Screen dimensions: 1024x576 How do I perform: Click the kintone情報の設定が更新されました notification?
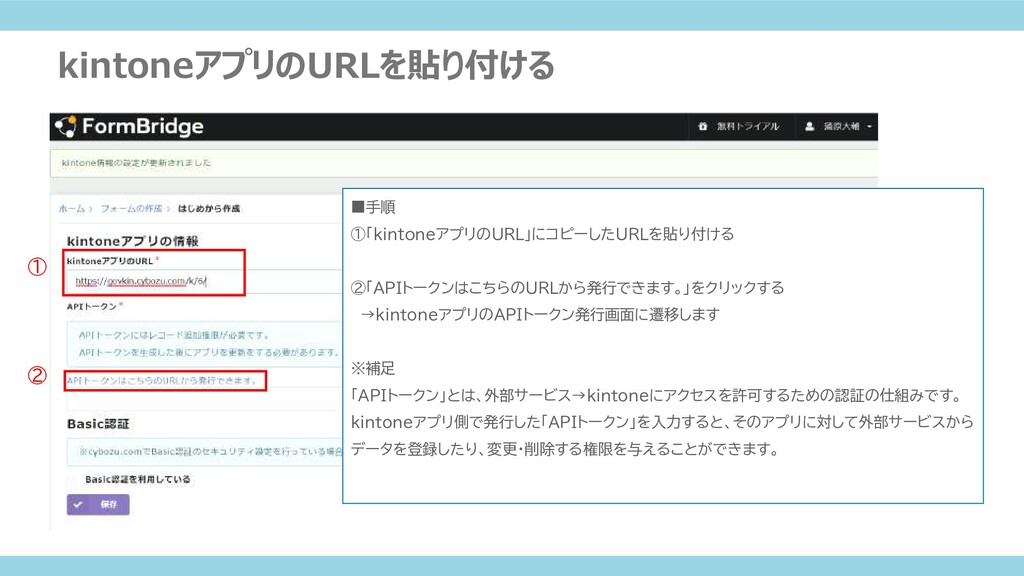463,163
